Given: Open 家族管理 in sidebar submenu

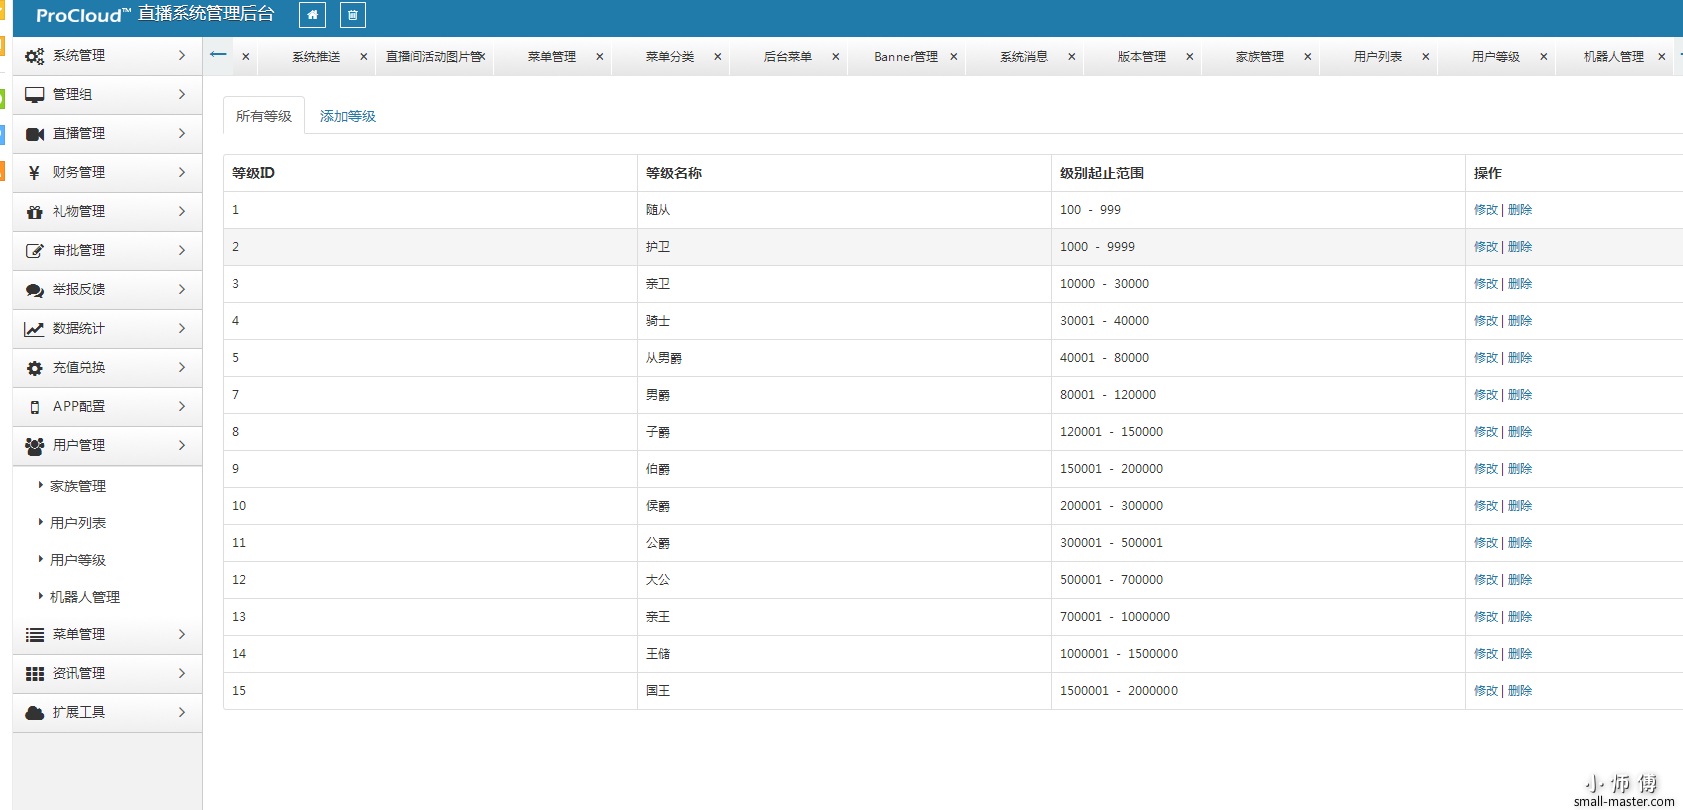Looking at the screenshot, I should 78,486.
